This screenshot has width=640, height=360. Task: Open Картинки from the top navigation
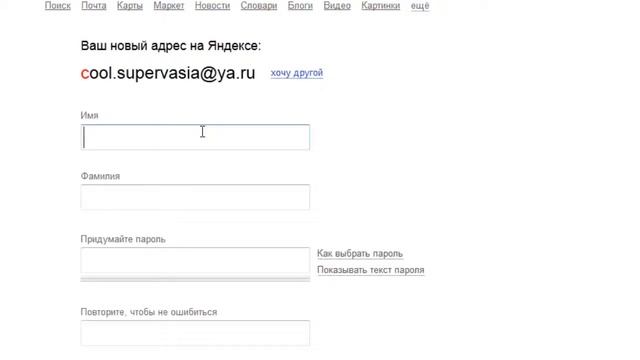pos(380,6)
